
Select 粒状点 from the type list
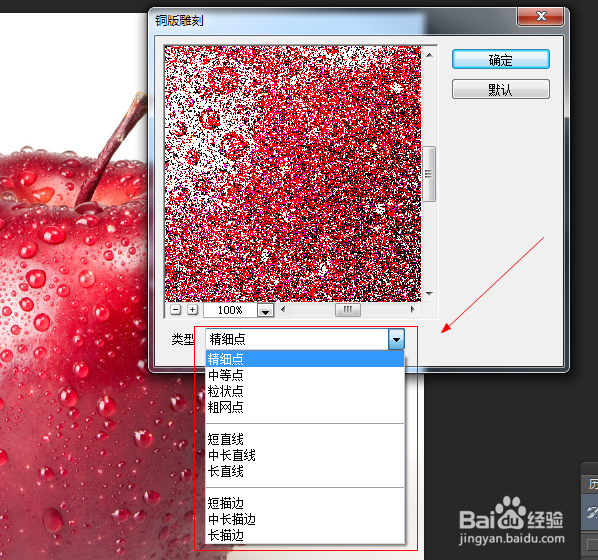[x=305, y=391]
